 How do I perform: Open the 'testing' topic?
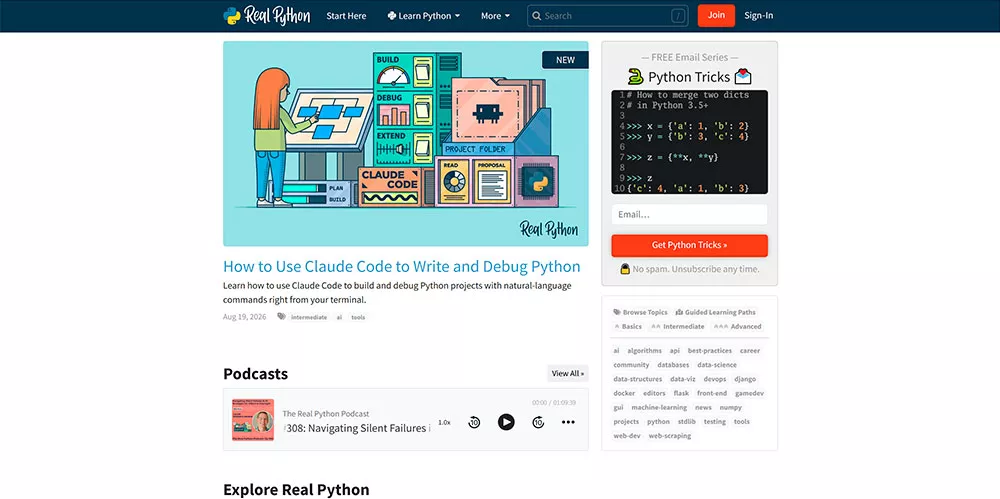715,422
